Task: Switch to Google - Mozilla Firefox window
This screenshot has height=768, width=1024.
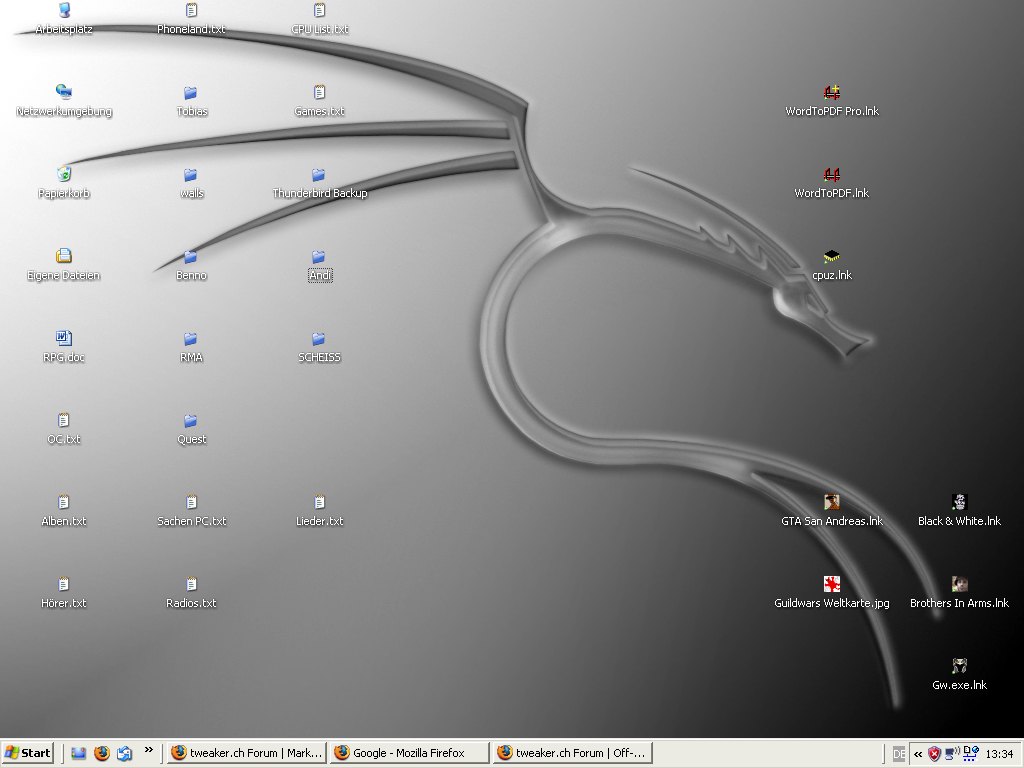Action: pyautogui.click(x=410, y=753)
